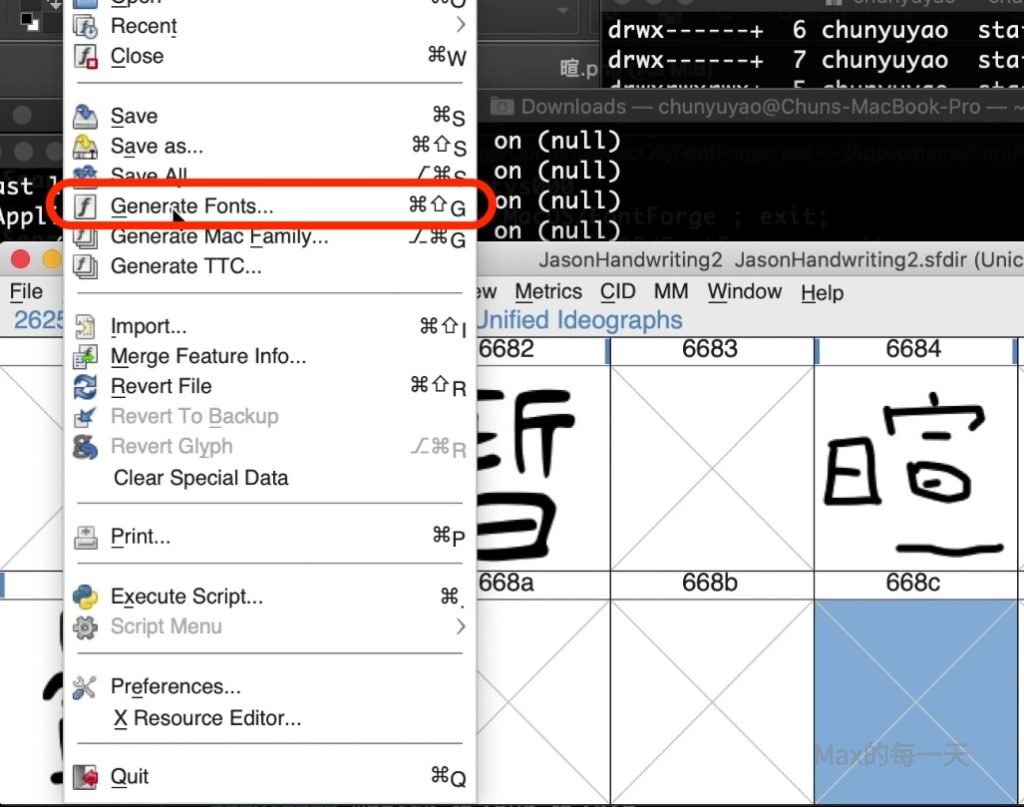Select Merge Feature Info... entry
1024x807 pixels.
208,356
